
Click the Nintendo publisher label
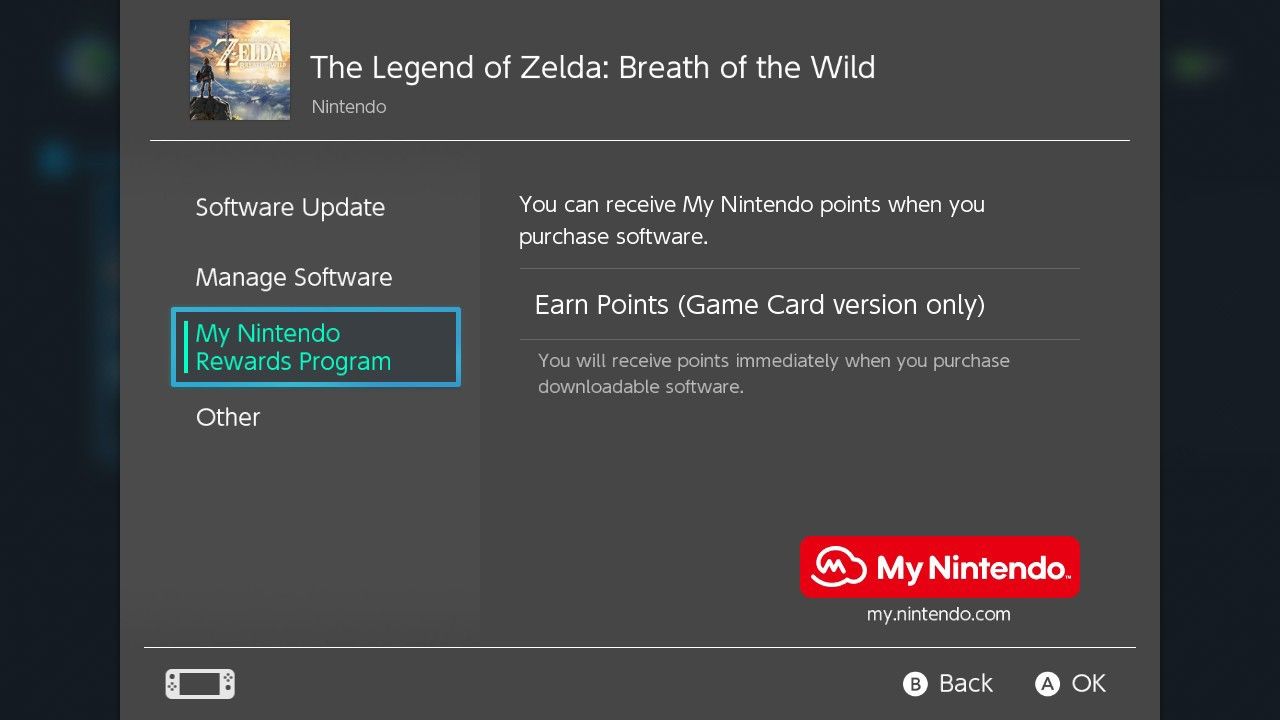(x=348, y=106)
